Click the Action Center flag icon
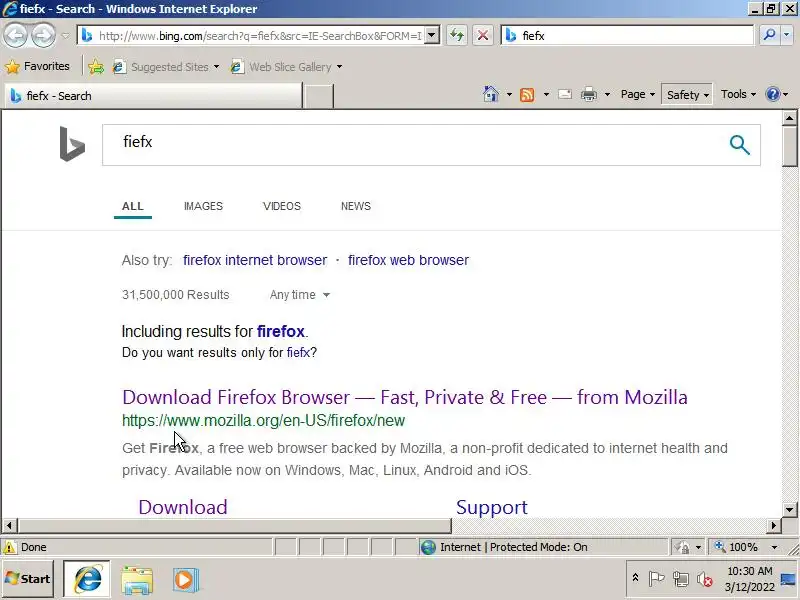The image size is (800, 600). point(656,579)
